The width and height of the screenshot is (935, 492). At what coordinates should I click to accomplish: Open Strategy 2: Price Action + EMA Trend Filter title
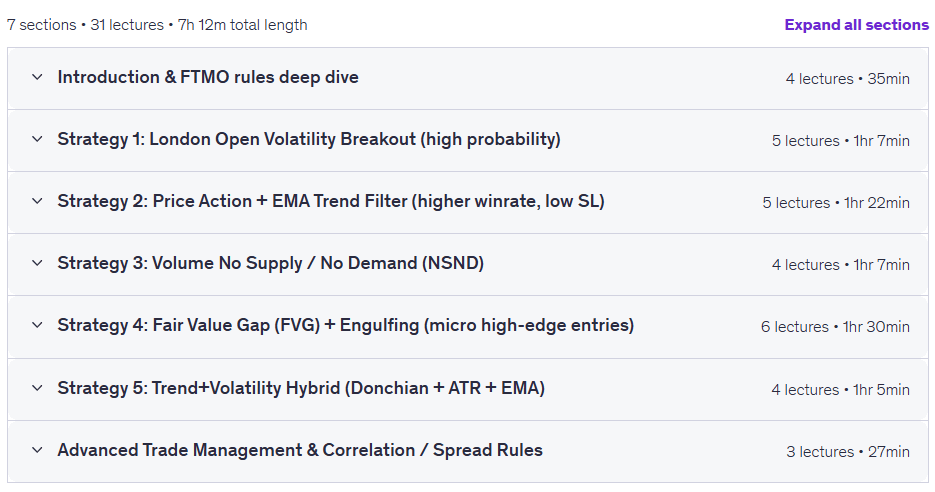point(331,201)
